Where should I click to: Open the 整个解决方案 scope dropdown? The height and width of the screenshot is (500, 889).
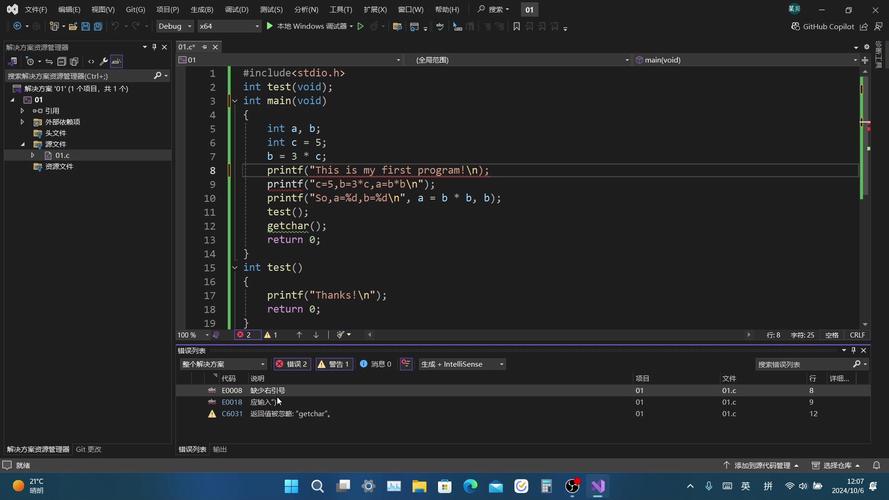(x=223, y=364)
